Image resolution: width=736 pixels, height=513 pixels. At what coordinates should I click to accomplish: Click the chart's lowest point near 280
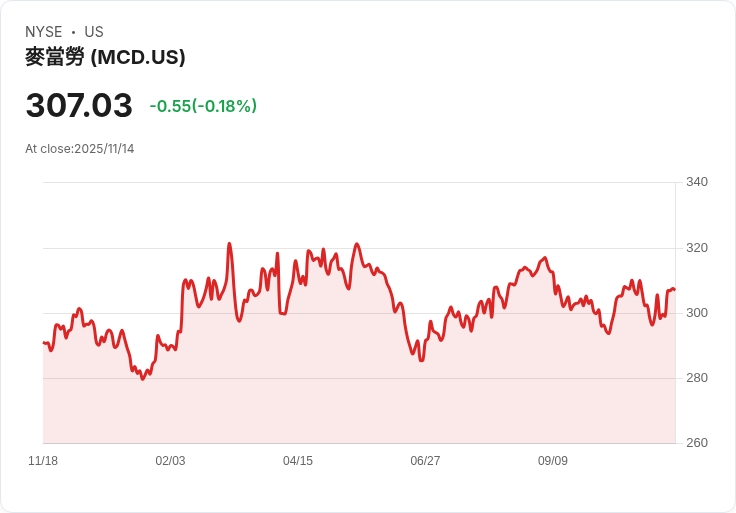(143, 379)
